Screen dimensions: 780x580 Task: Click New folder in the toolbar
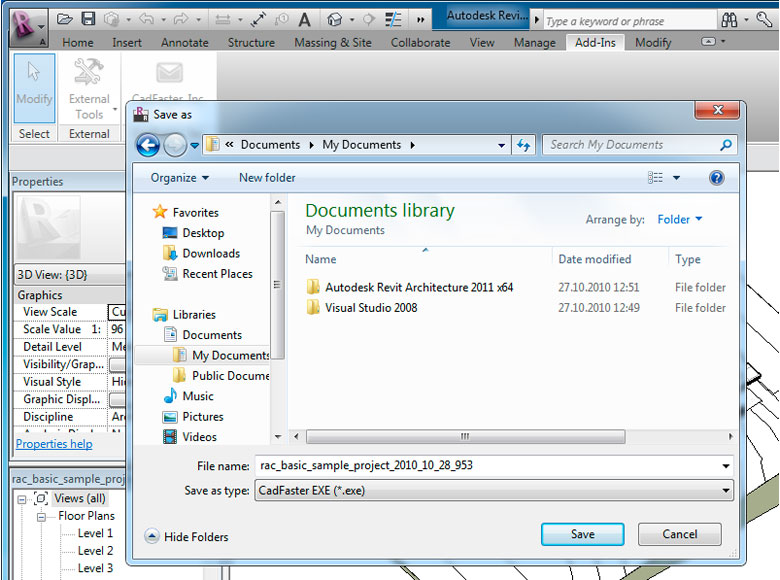[267, 178]
